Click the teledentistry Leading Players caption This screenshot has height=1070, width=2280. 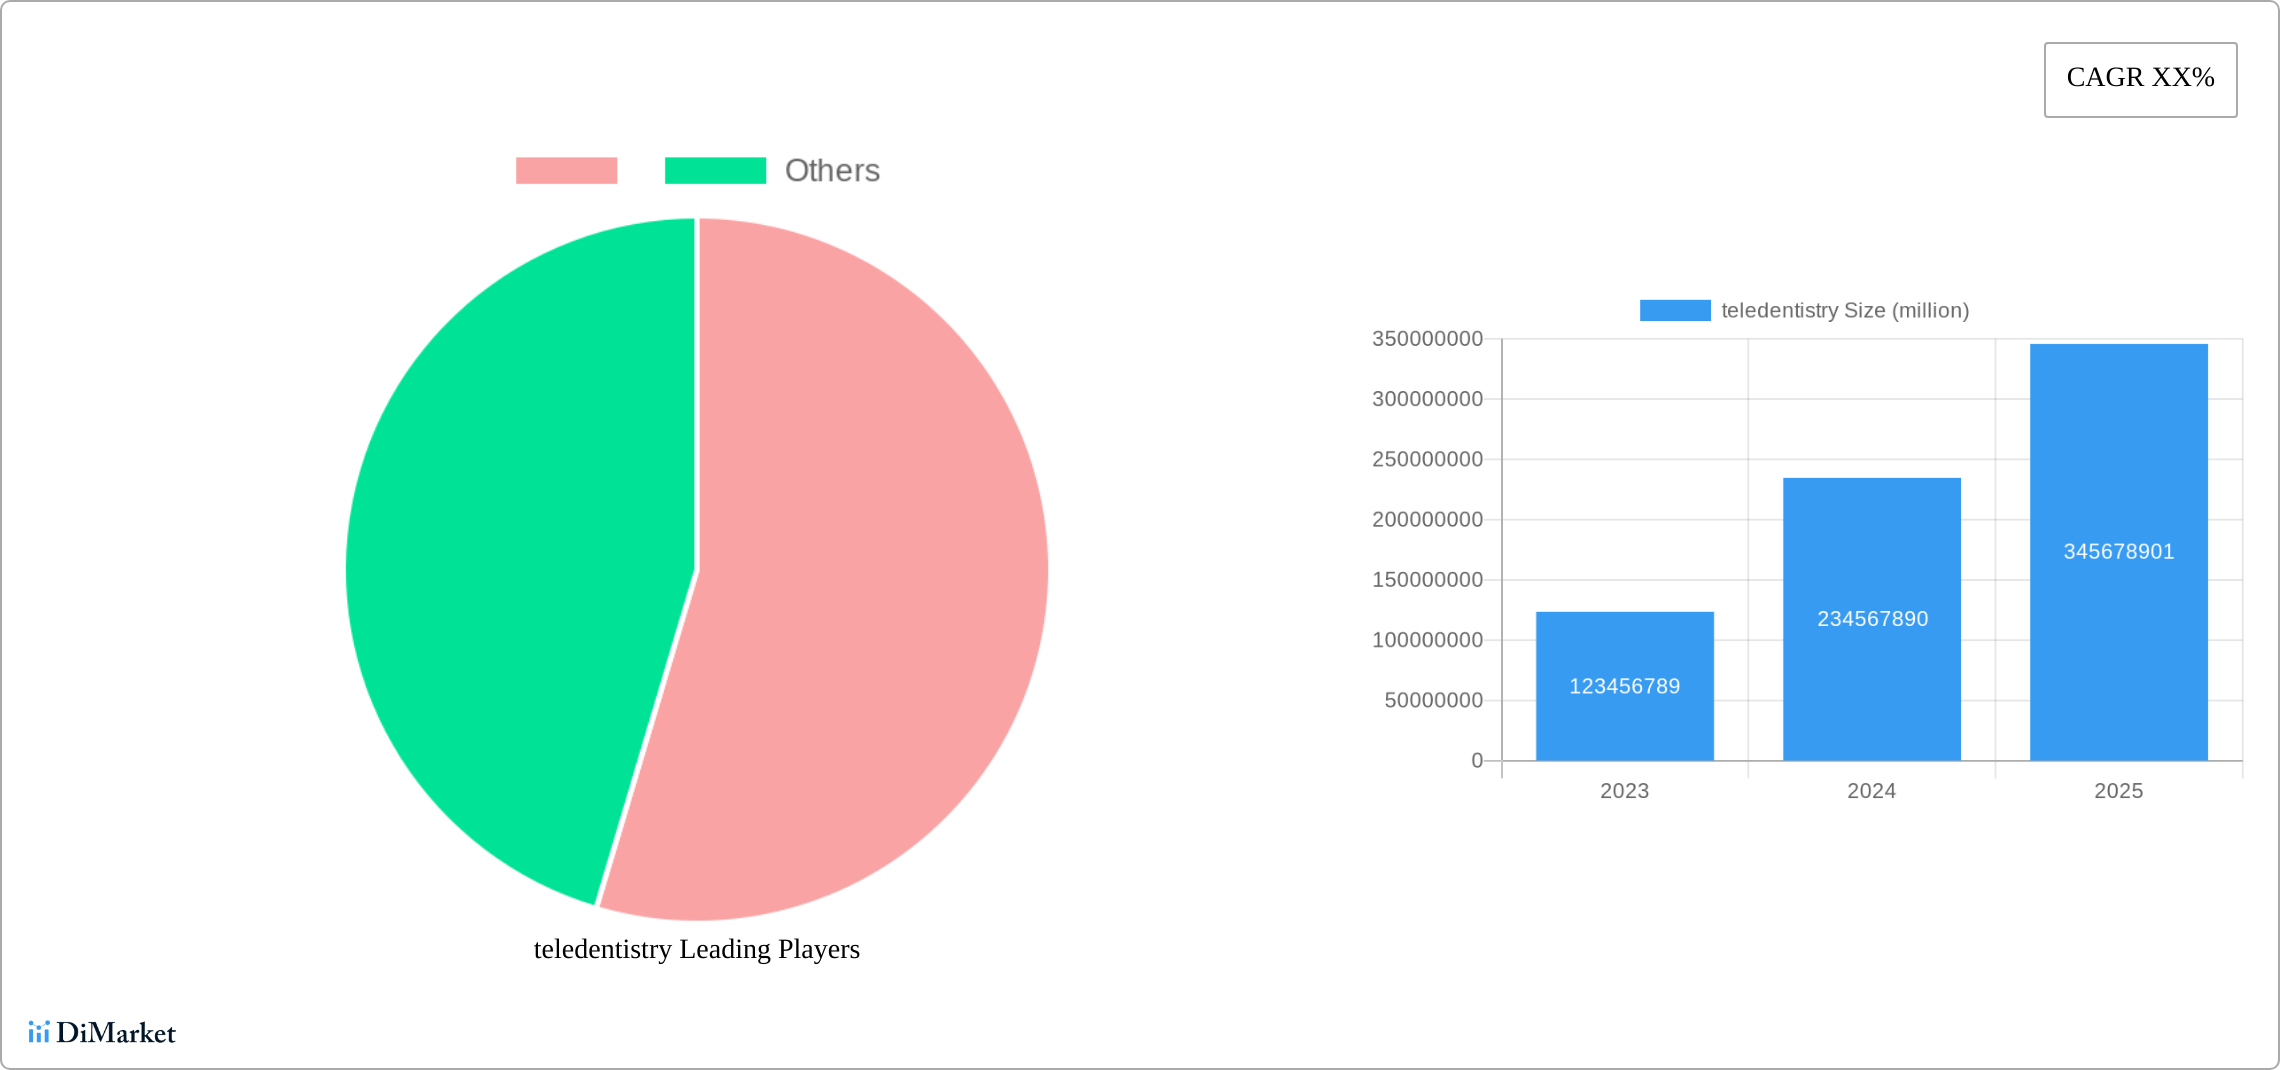point(697,949)
